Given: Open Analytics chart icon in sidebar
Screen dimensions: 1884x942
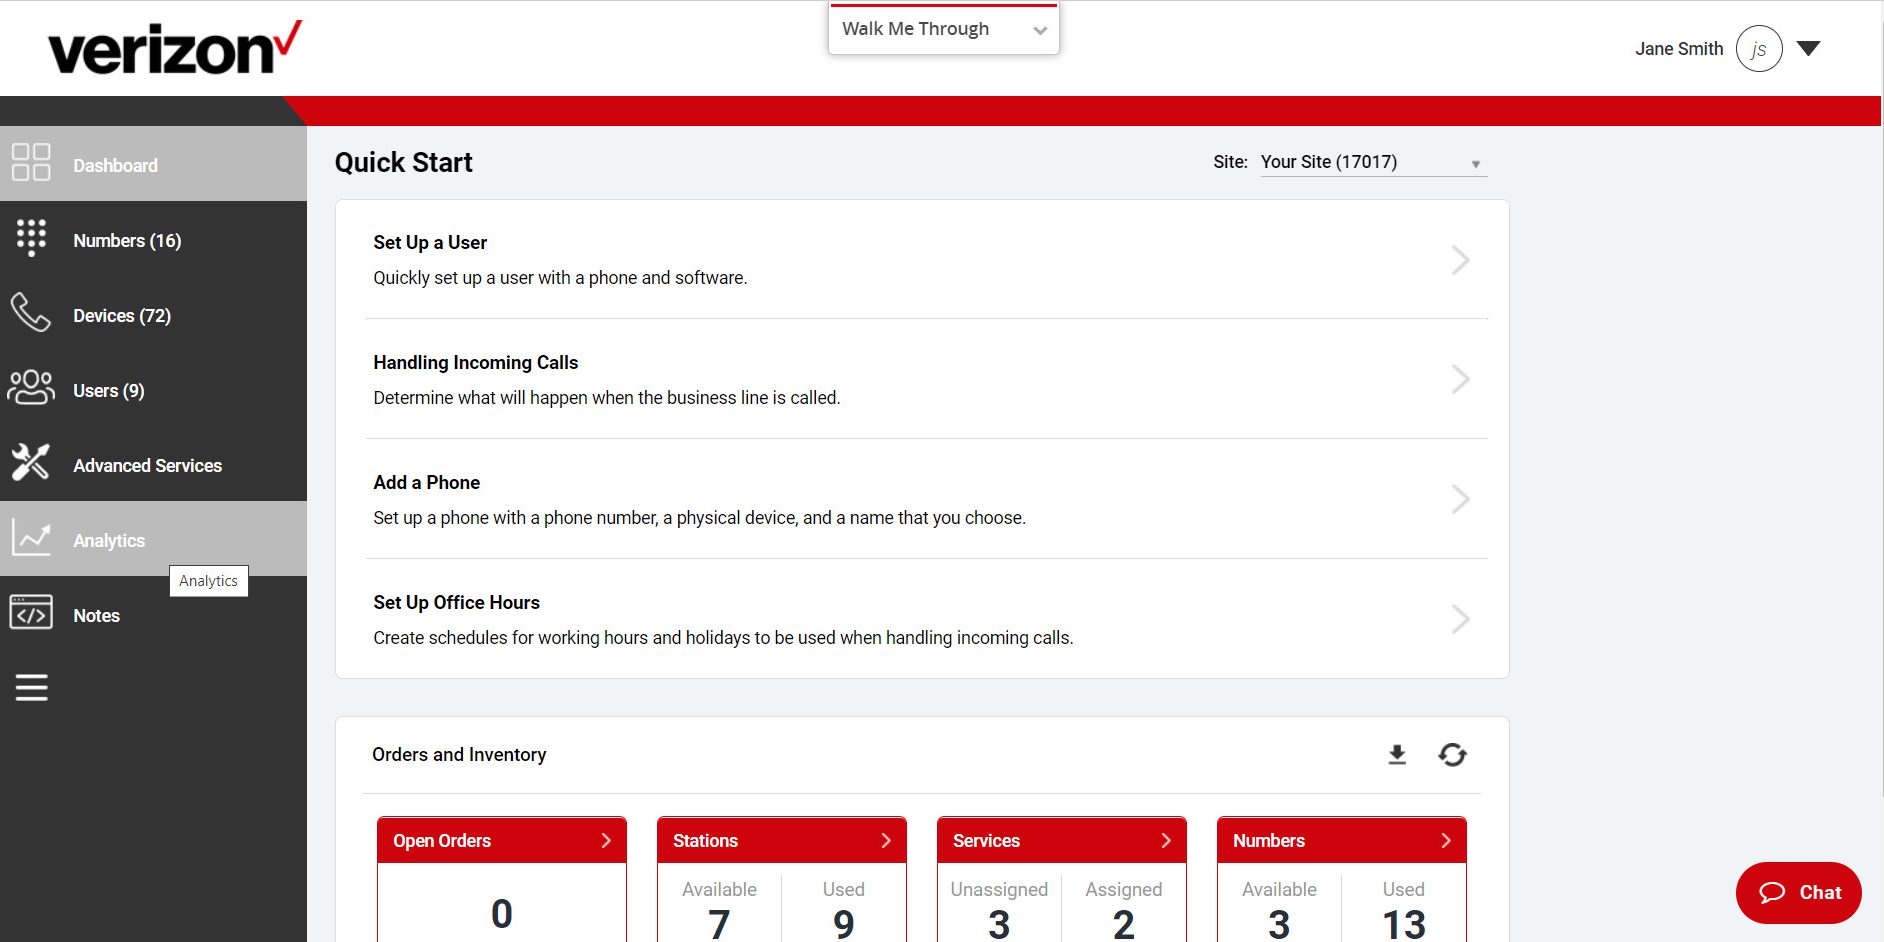Looking at the screenshot, I should coord(31,538).
